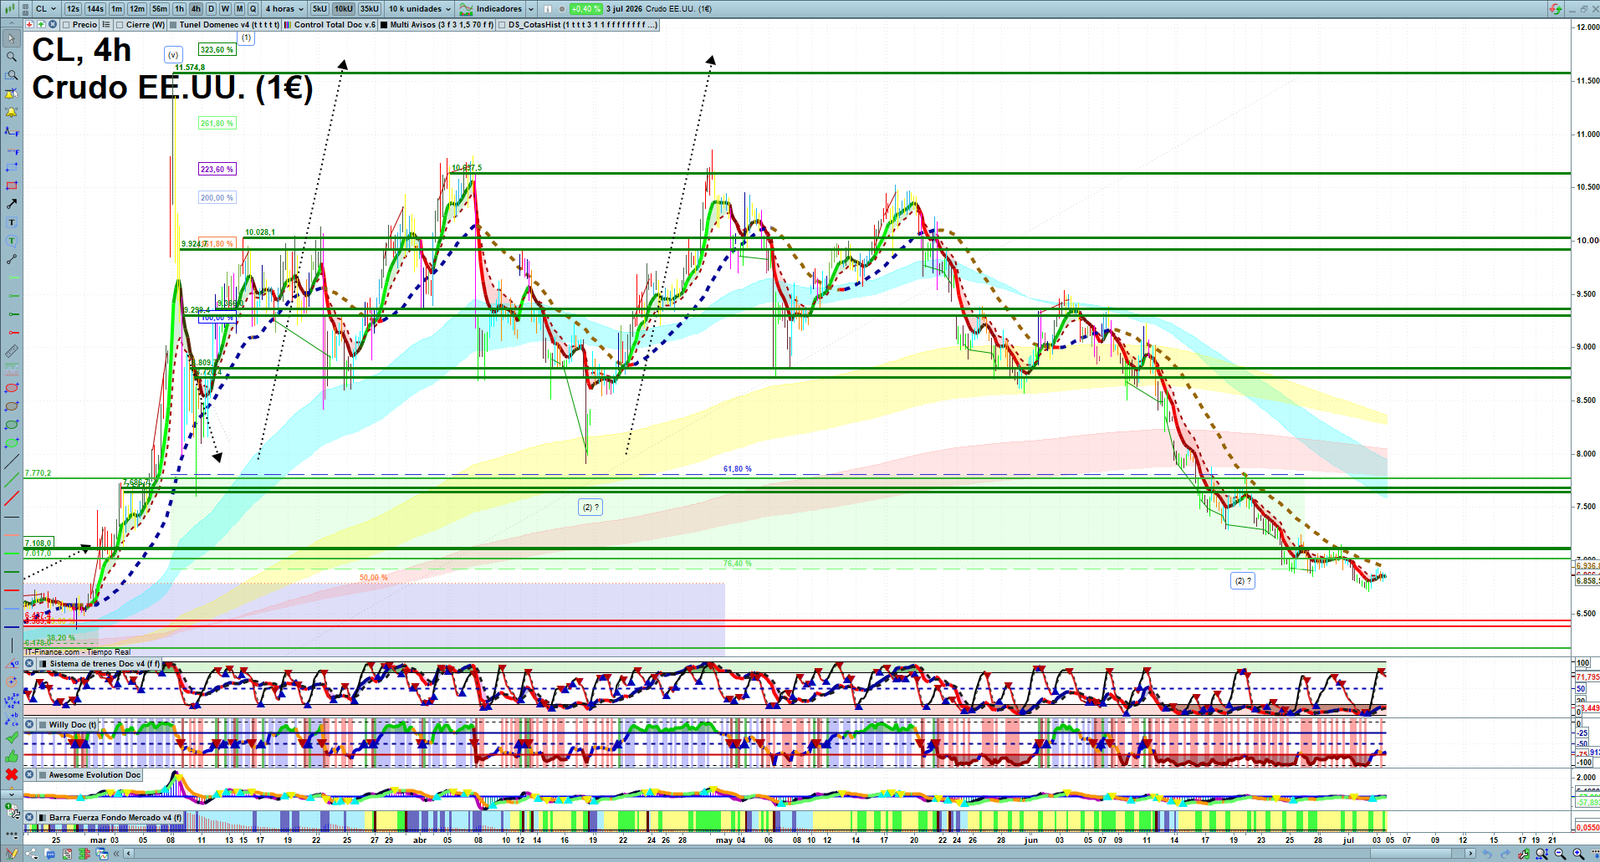Open the three dots options menu

click(11, 835)
